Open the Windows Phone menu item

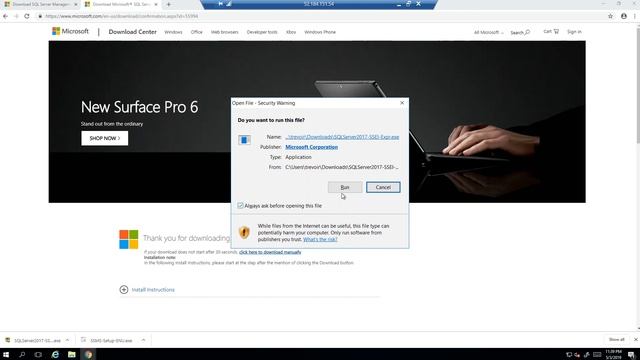pyautogui.click(x=320, y=32)
